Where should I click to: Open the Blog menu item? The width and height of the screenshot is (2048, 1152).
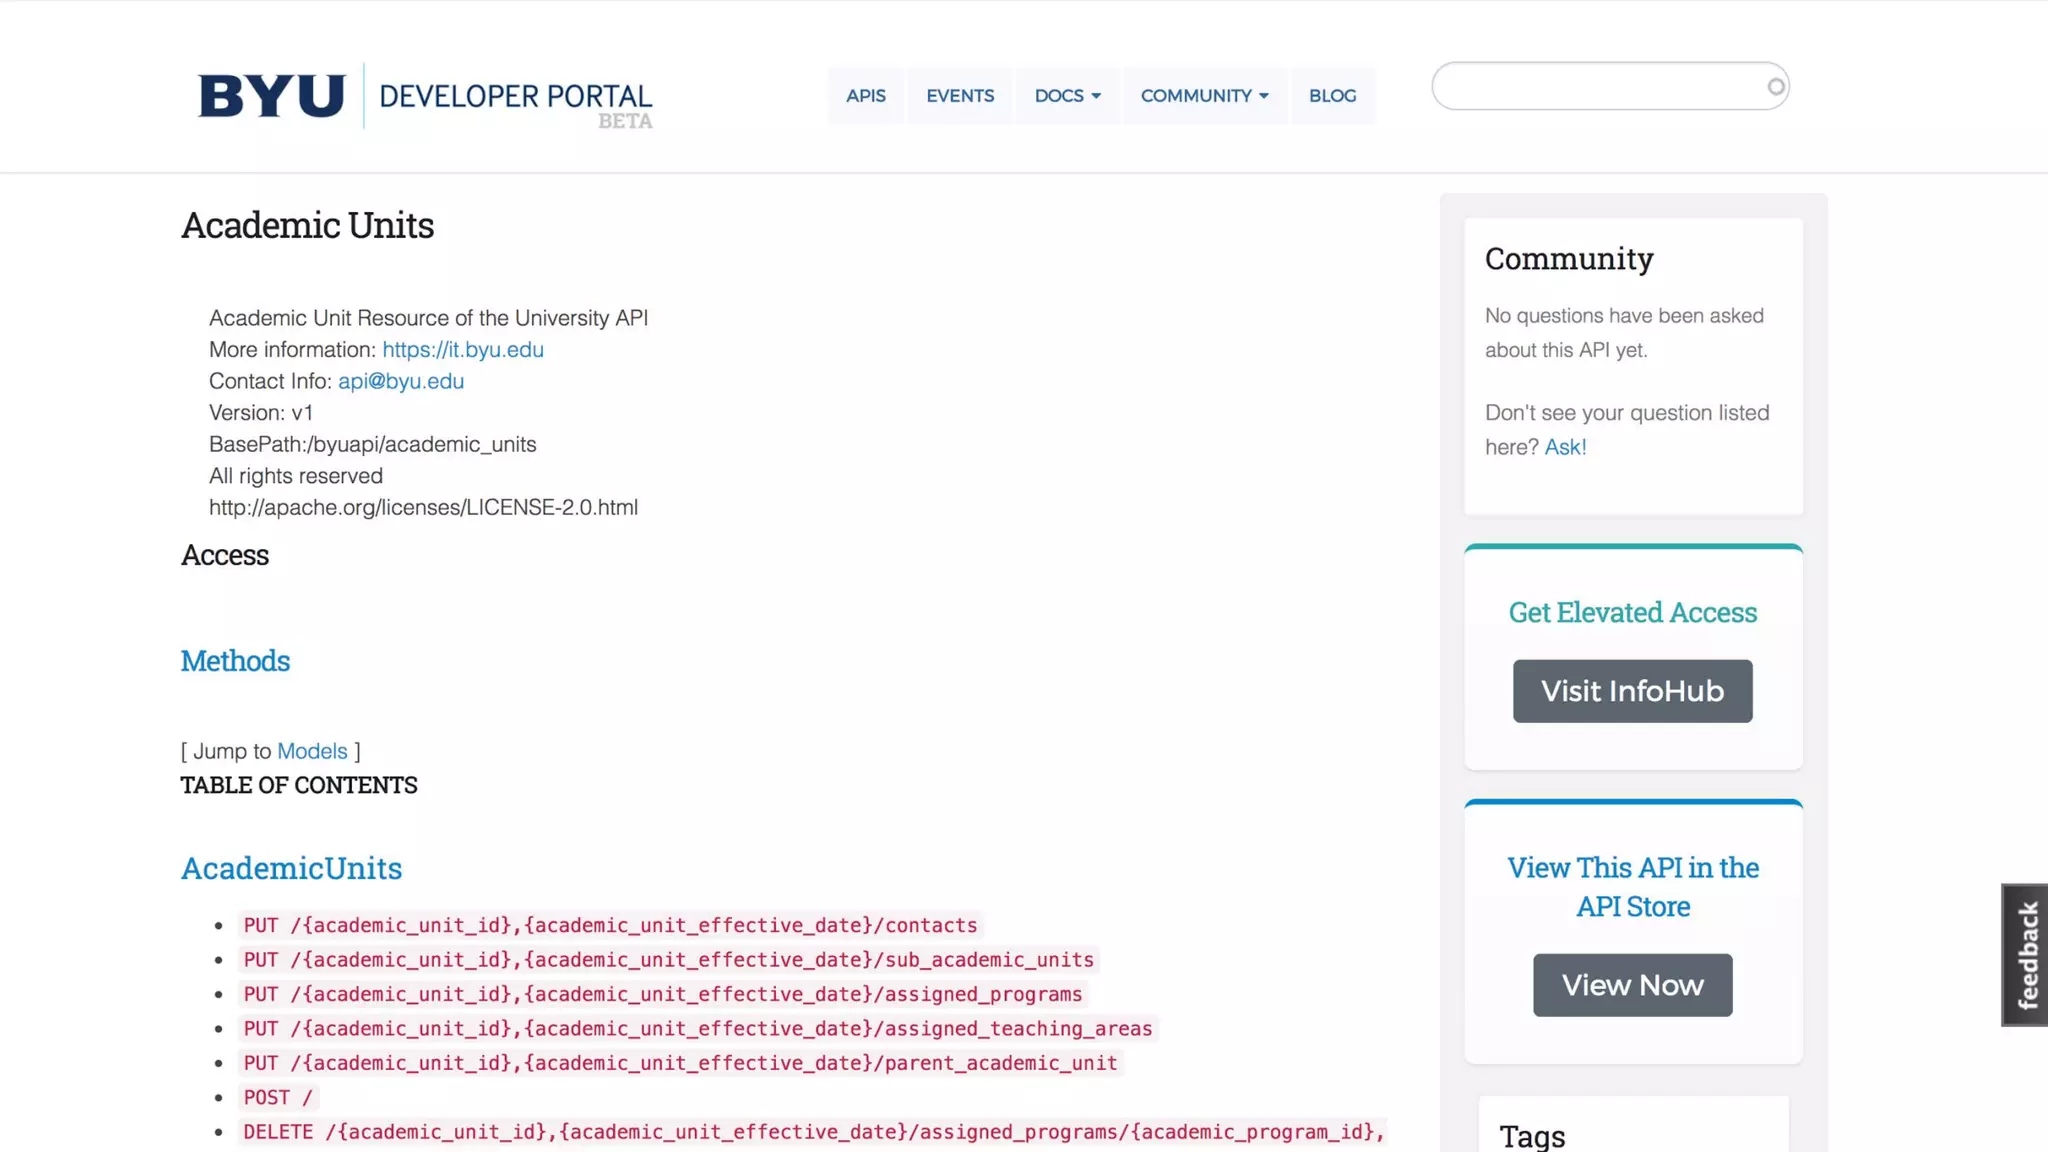click(x=1332, y=96)
